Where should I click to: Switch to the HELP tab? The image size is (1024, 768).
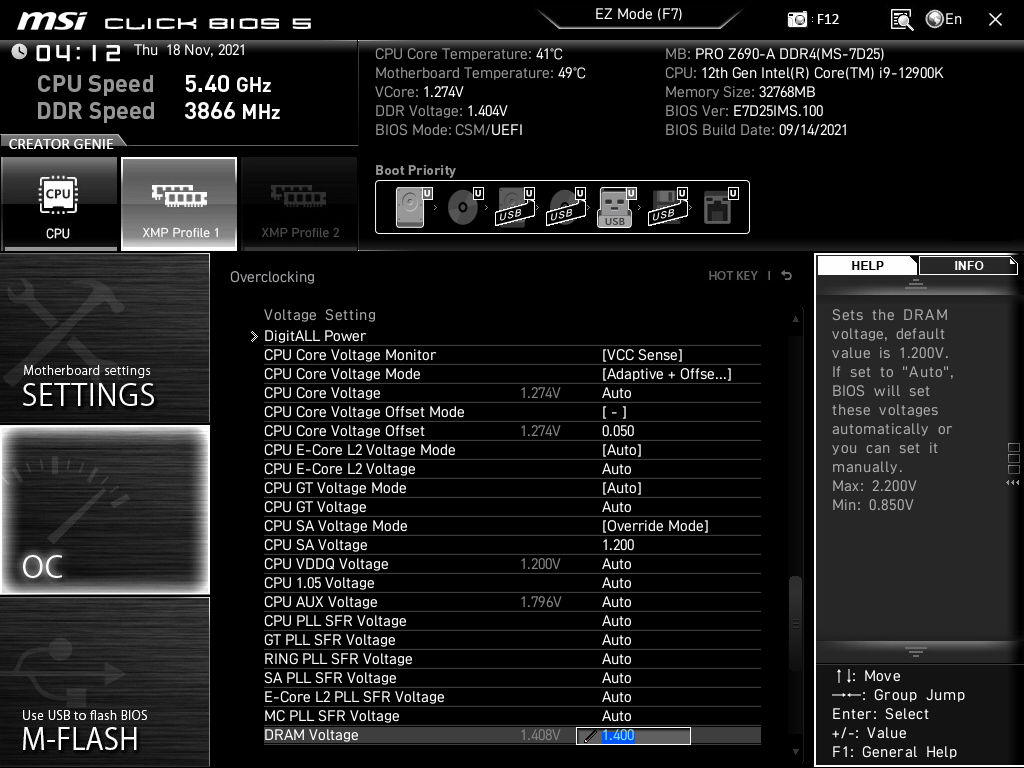(x=867, y=265)
